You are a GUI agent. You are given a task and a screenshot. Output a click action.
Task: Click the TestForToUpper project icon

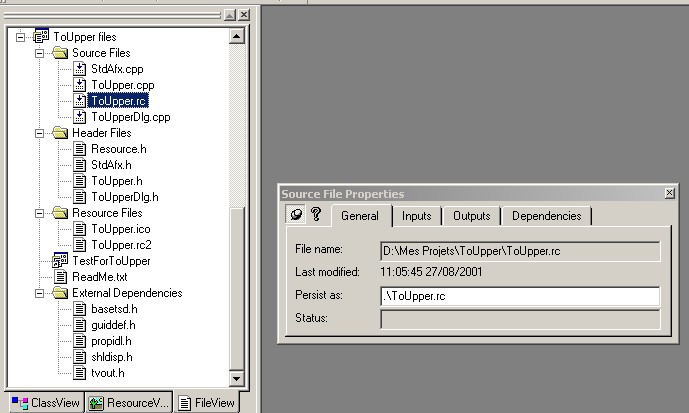[60, 261]
